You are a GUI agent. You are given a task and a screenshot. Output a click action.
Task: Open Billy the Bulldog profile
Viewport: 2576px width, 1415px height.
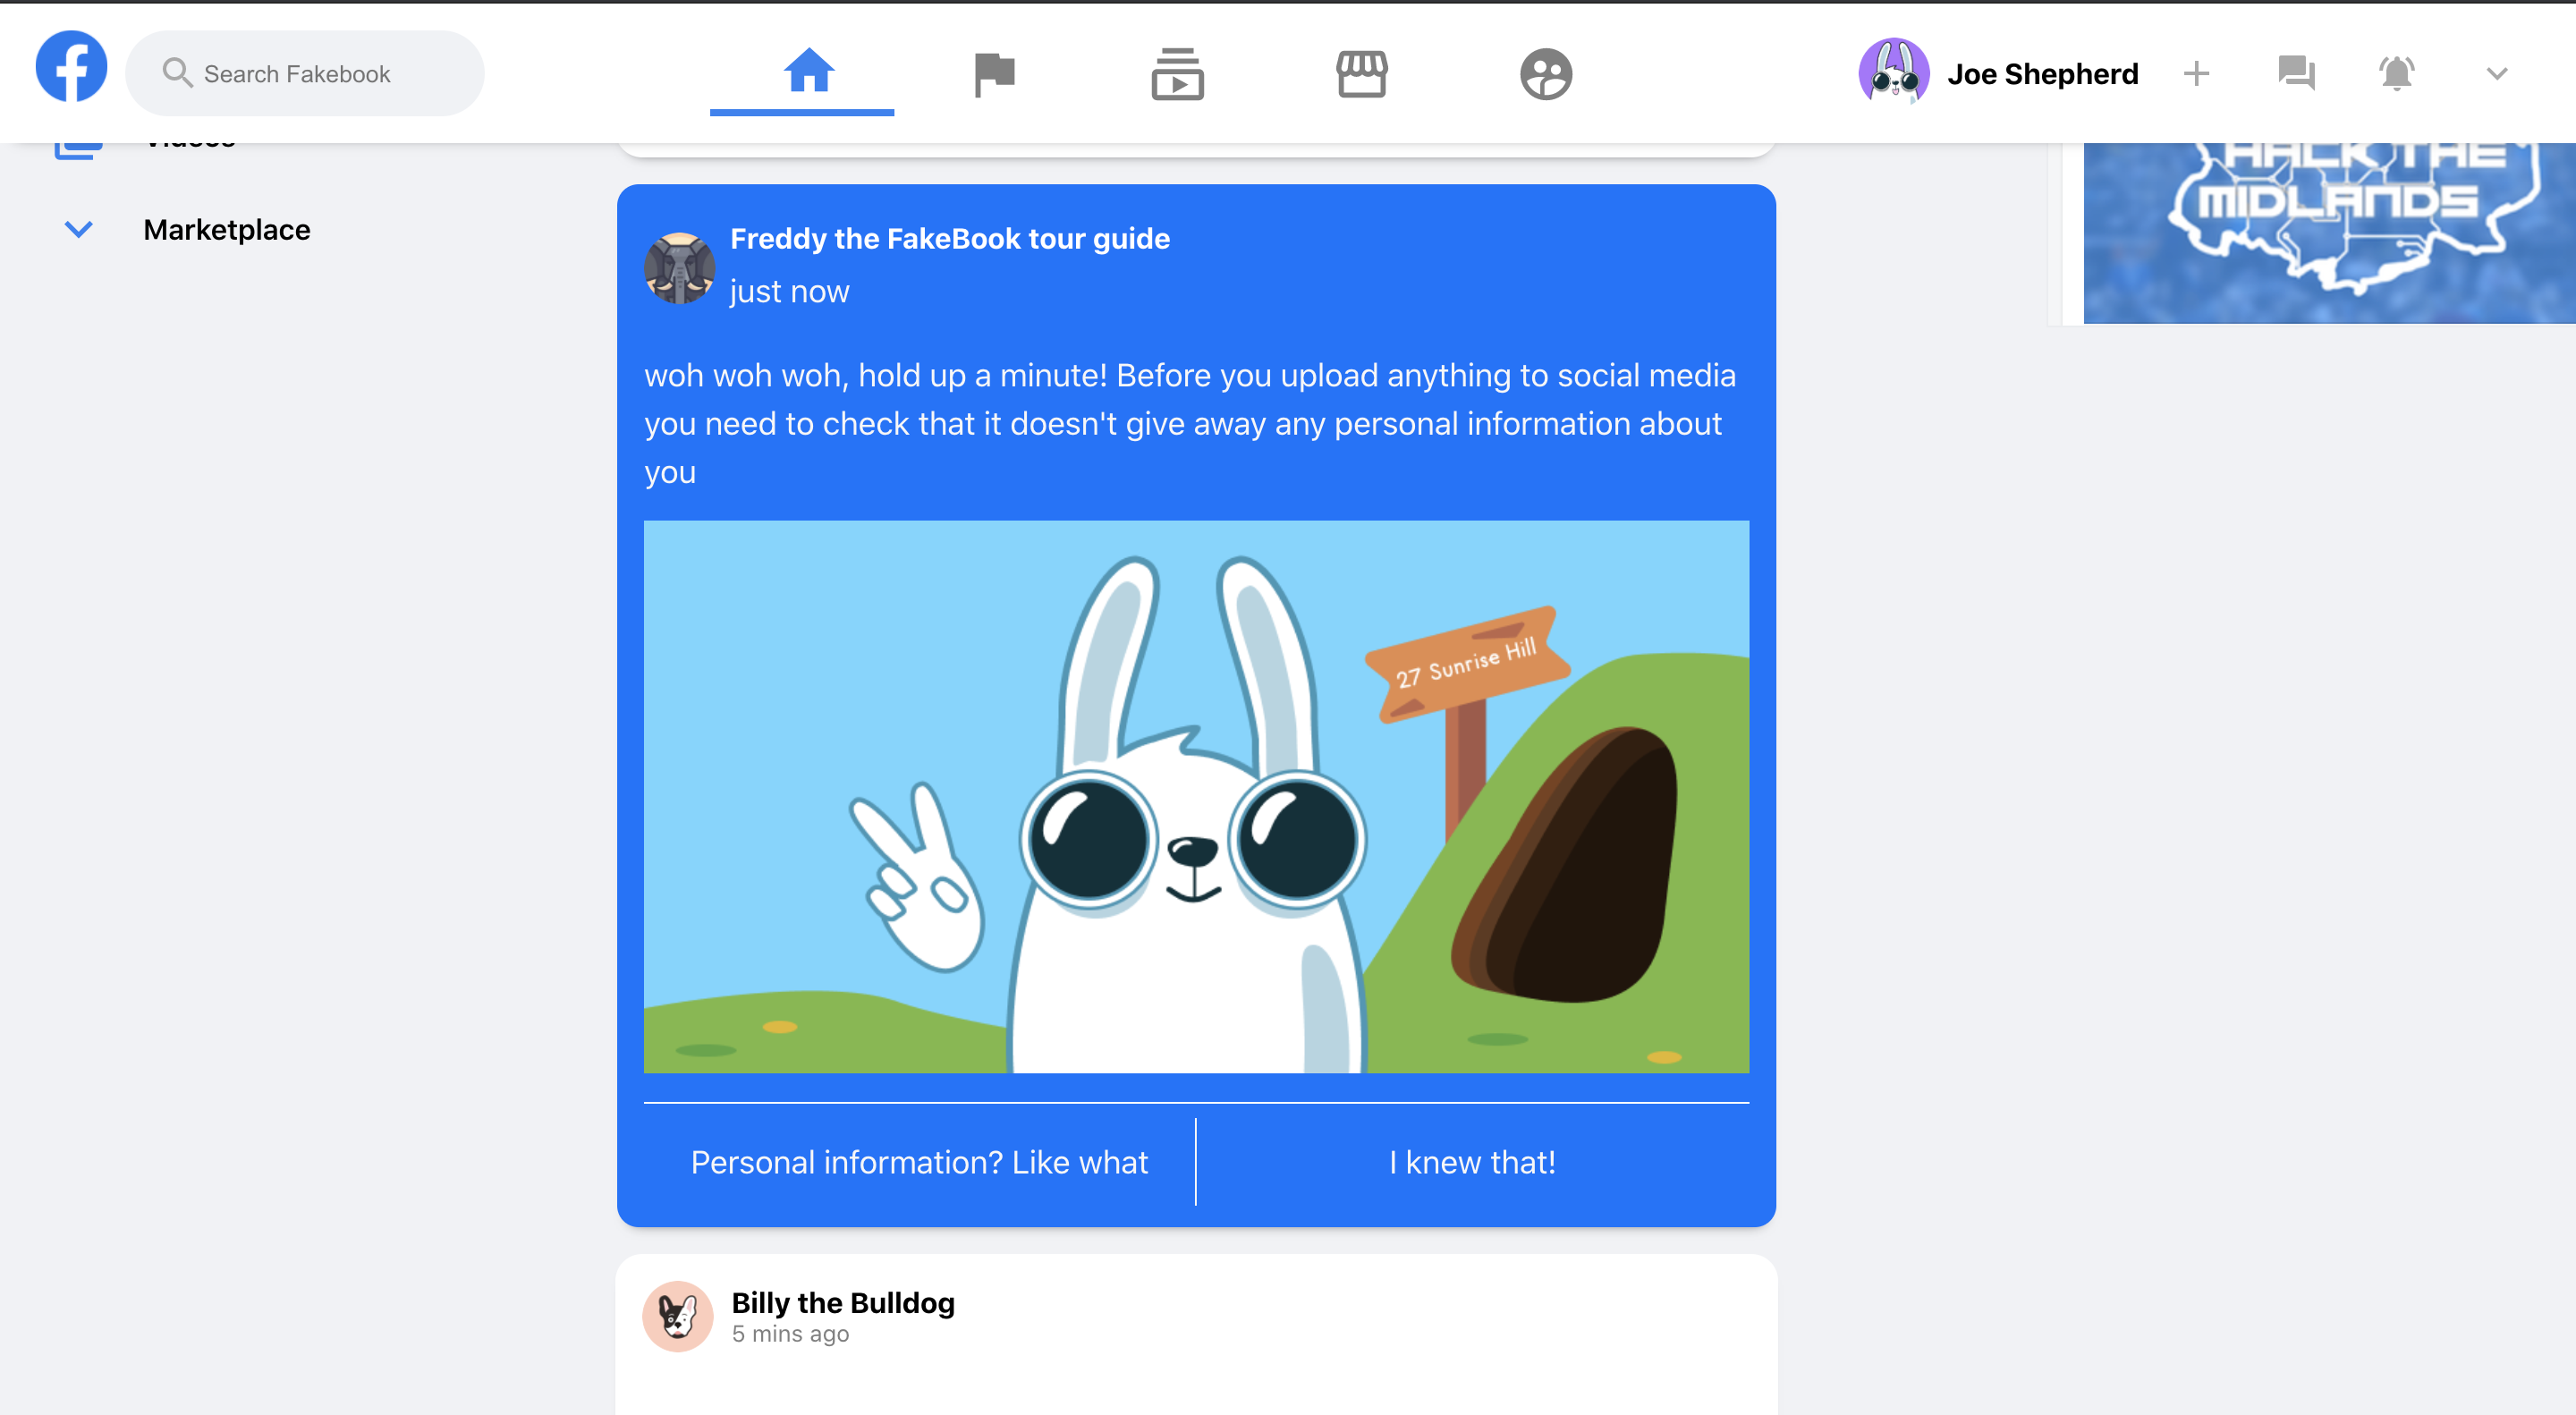[x=842, y=1303]
